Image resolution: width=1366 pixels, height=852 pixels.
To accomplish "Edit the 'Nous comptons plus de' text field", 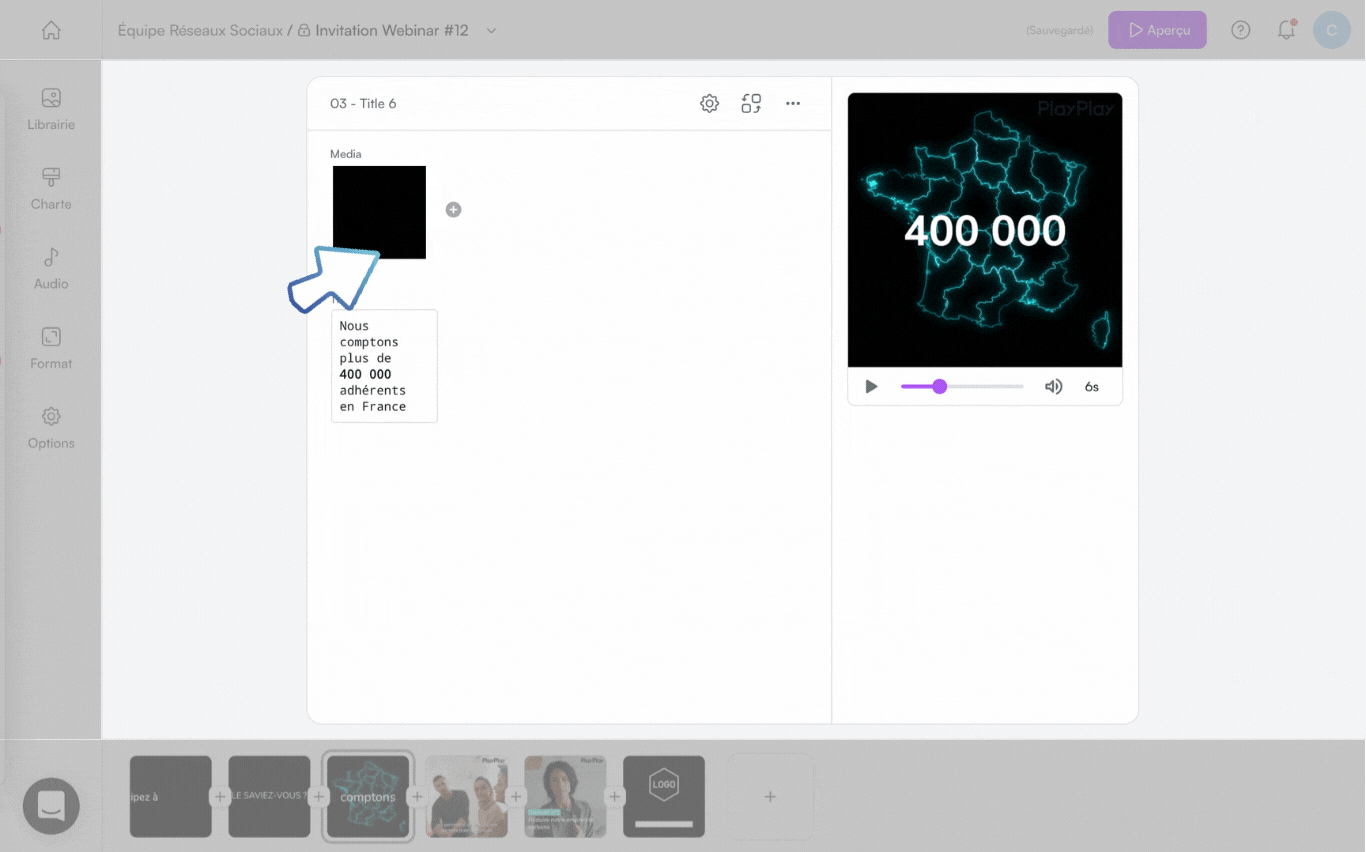I will pos(384,366).
